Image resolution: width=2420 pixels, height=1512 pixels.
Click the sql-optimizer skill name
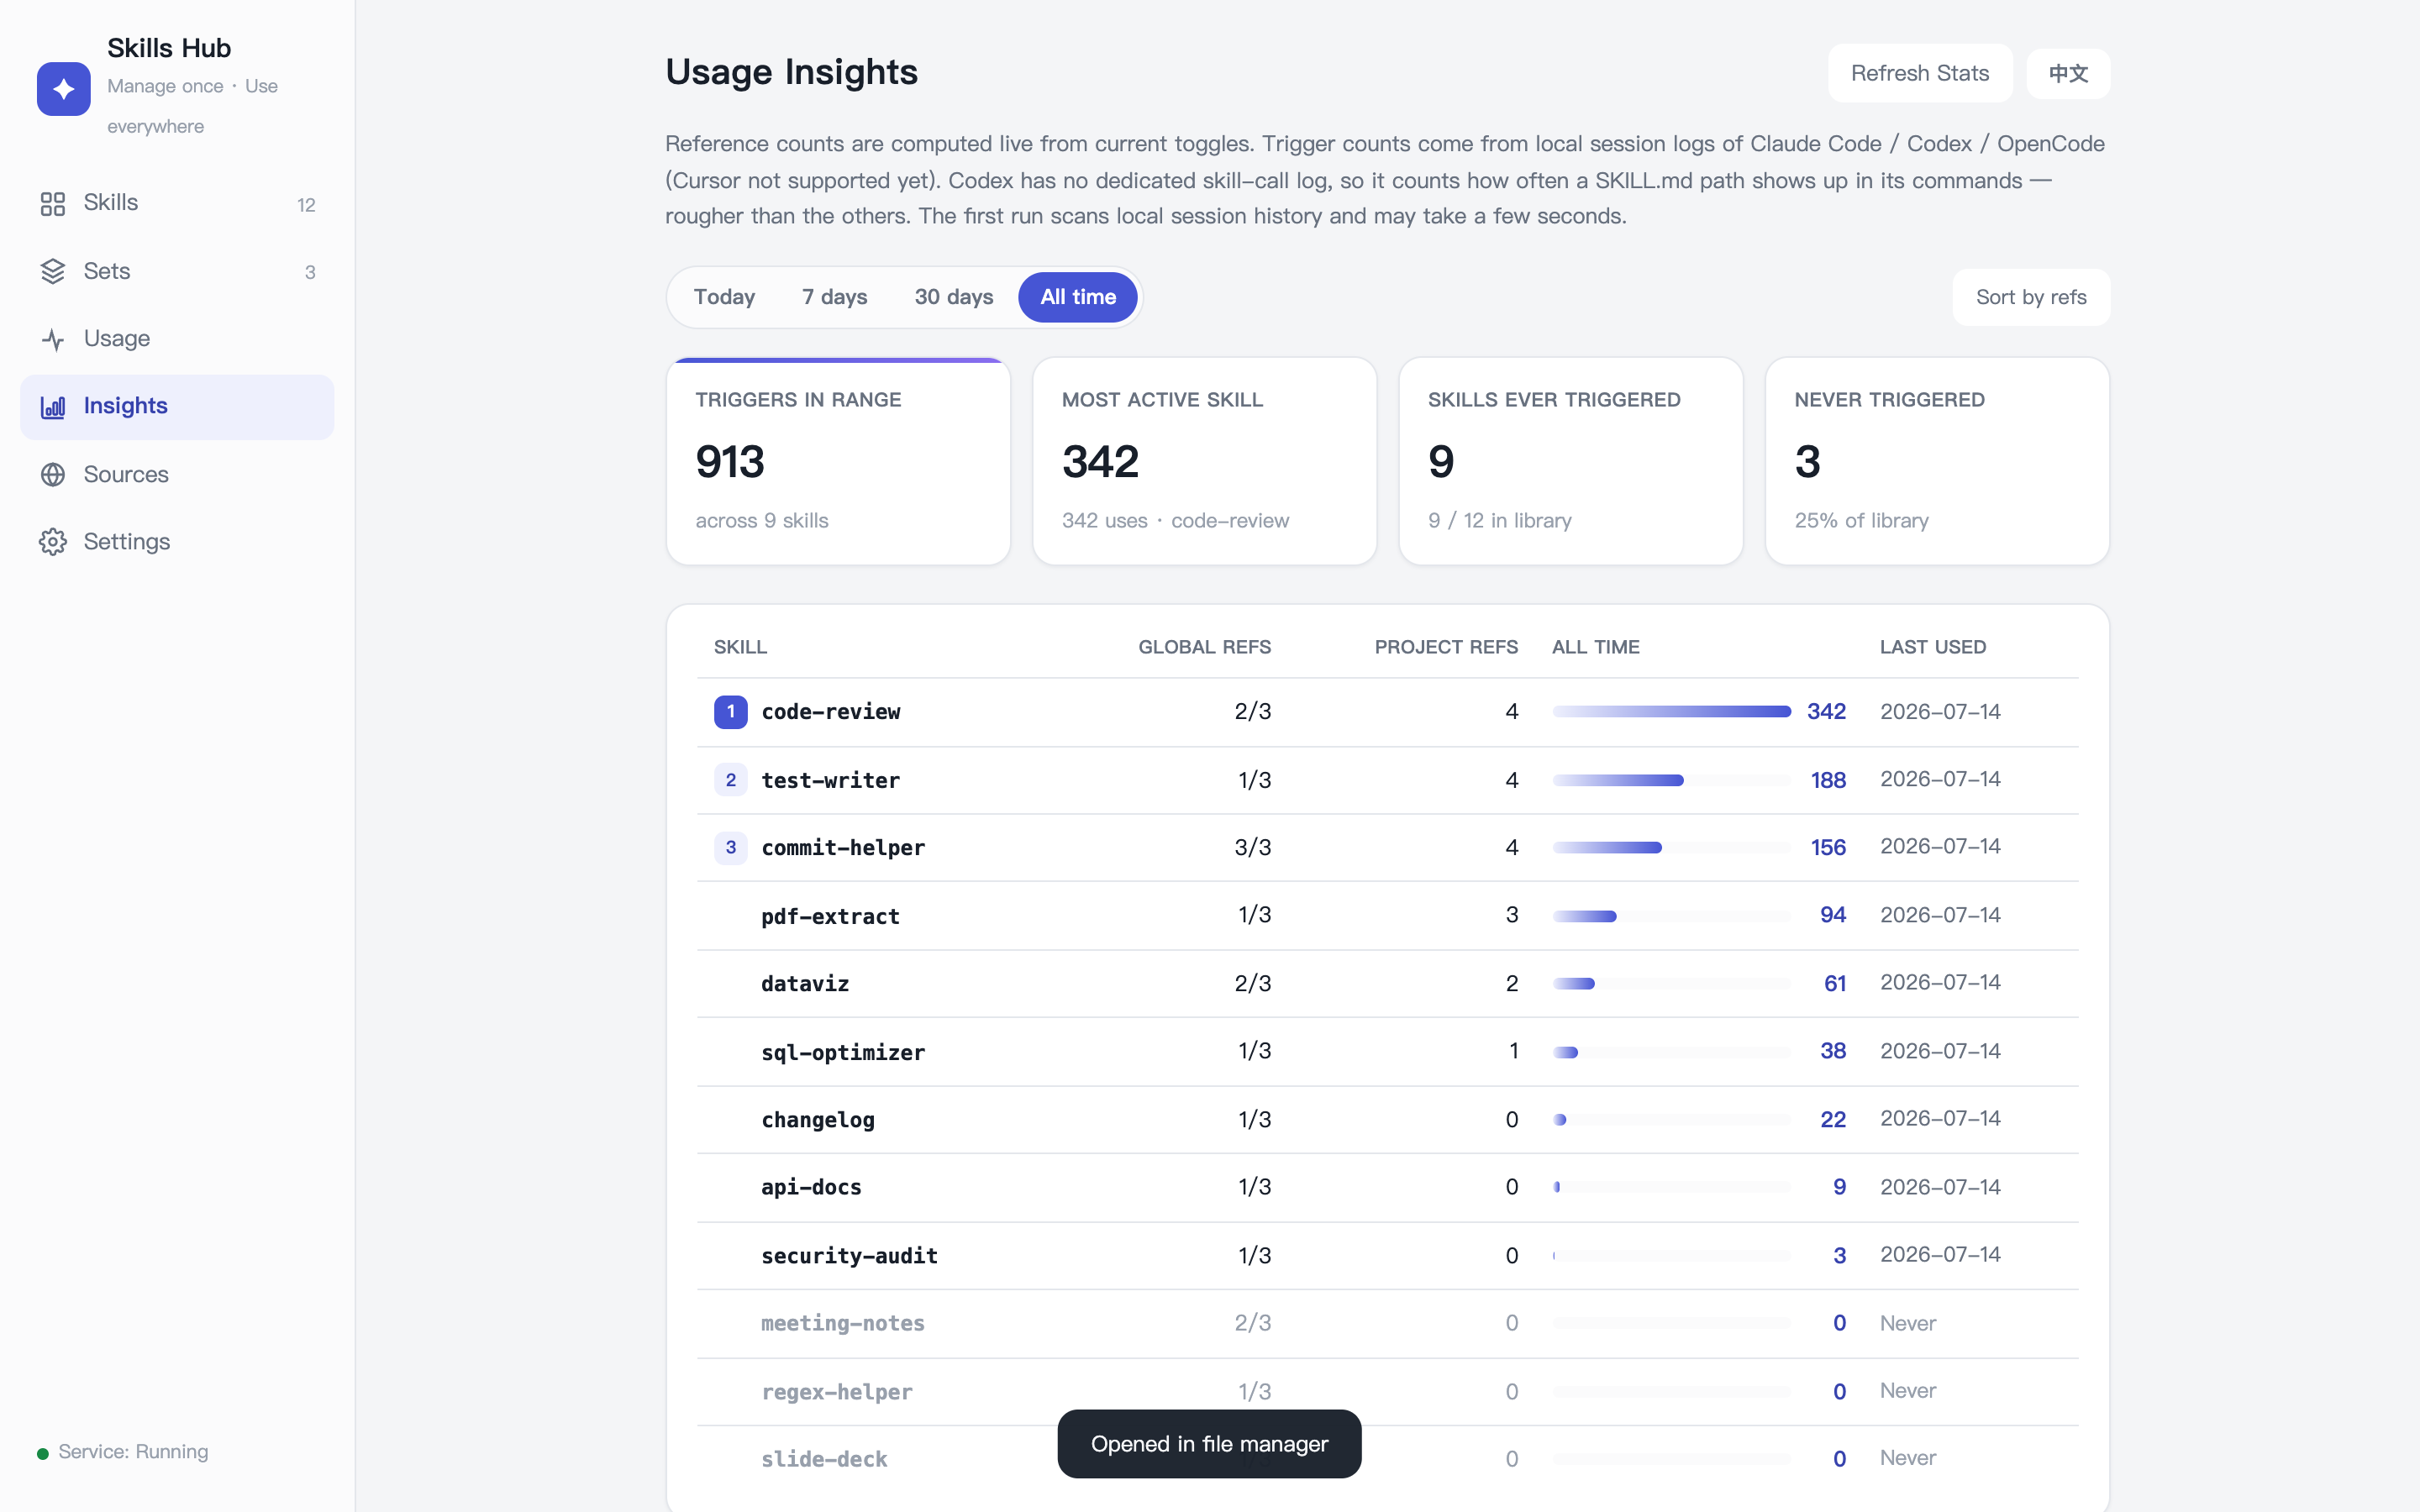tap(843, 1052)
